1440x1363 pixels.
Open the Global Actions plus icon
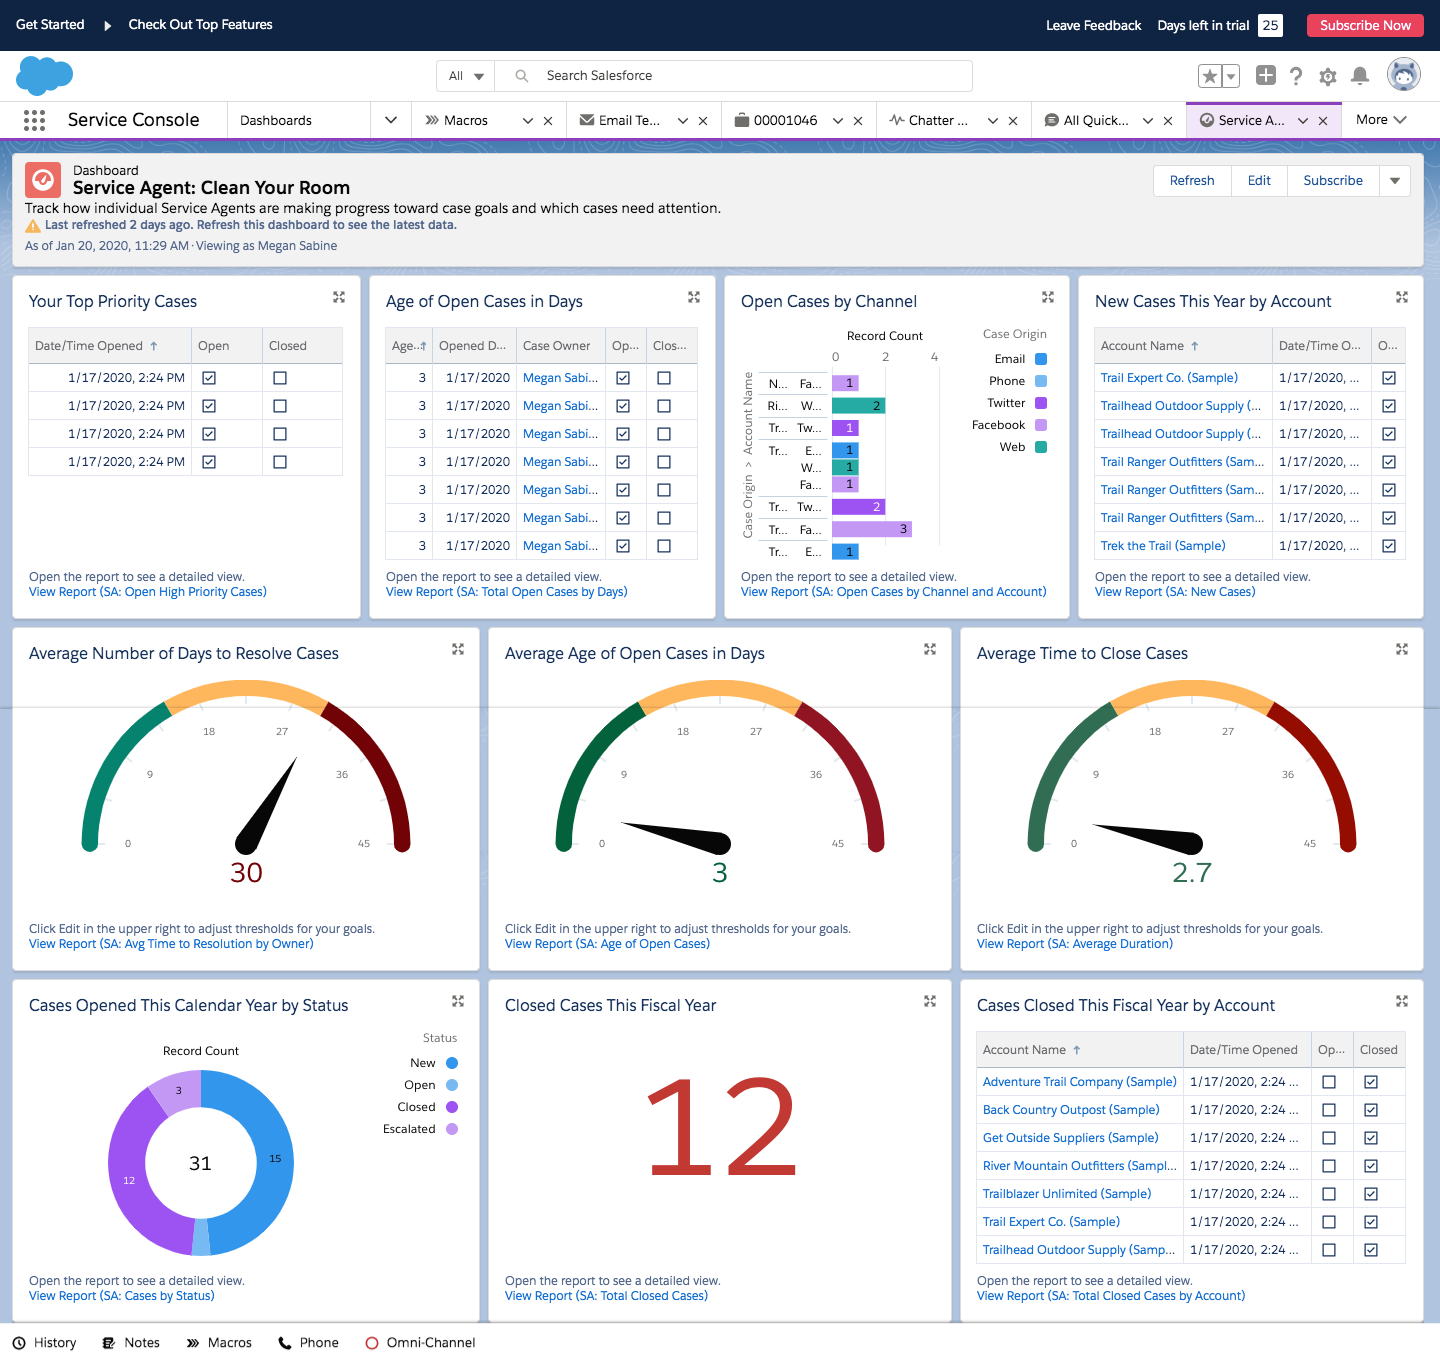pos(1265,76)
